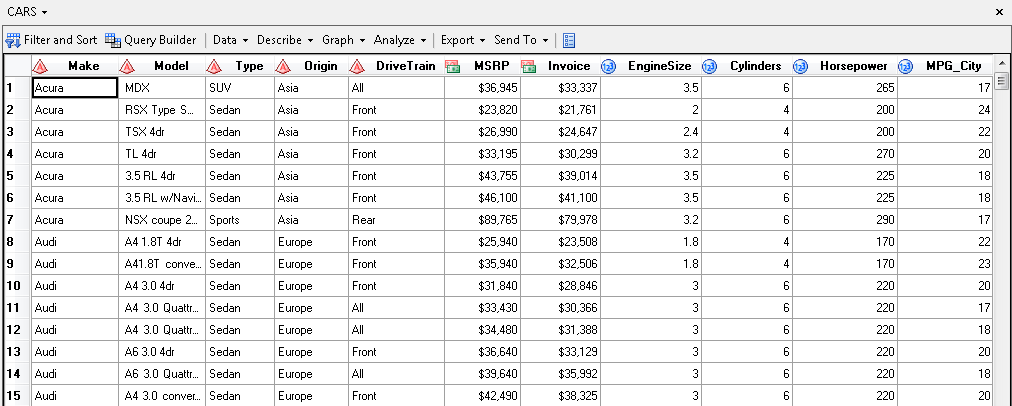
Task: Open the Query Builder
Action: 150,40
